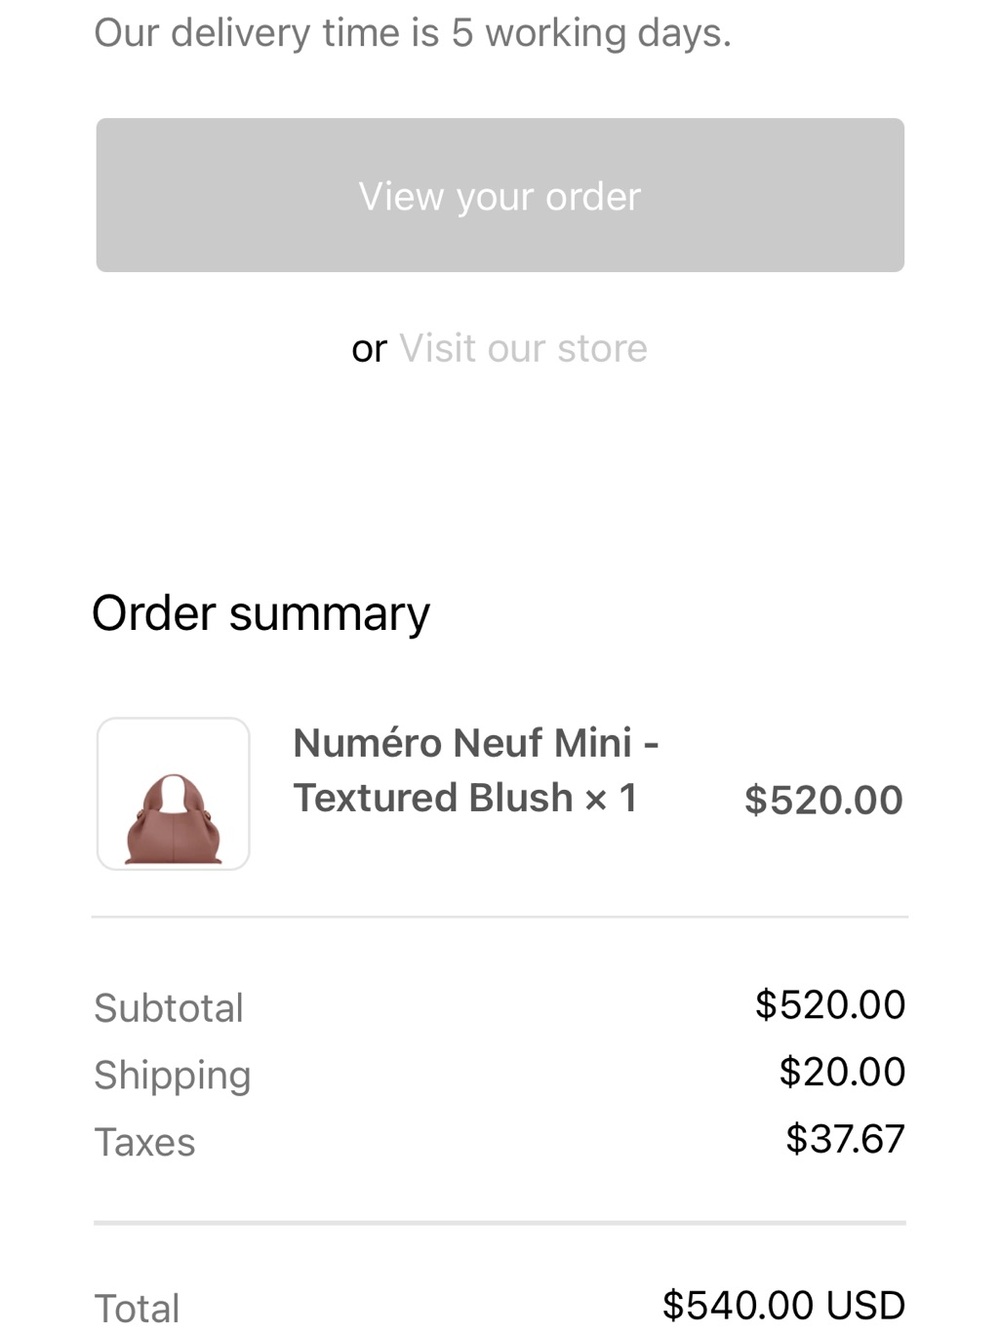Click the $37.67 taxes amount
This screenshot has height=1333, width=1000.
coord(845,1139)
